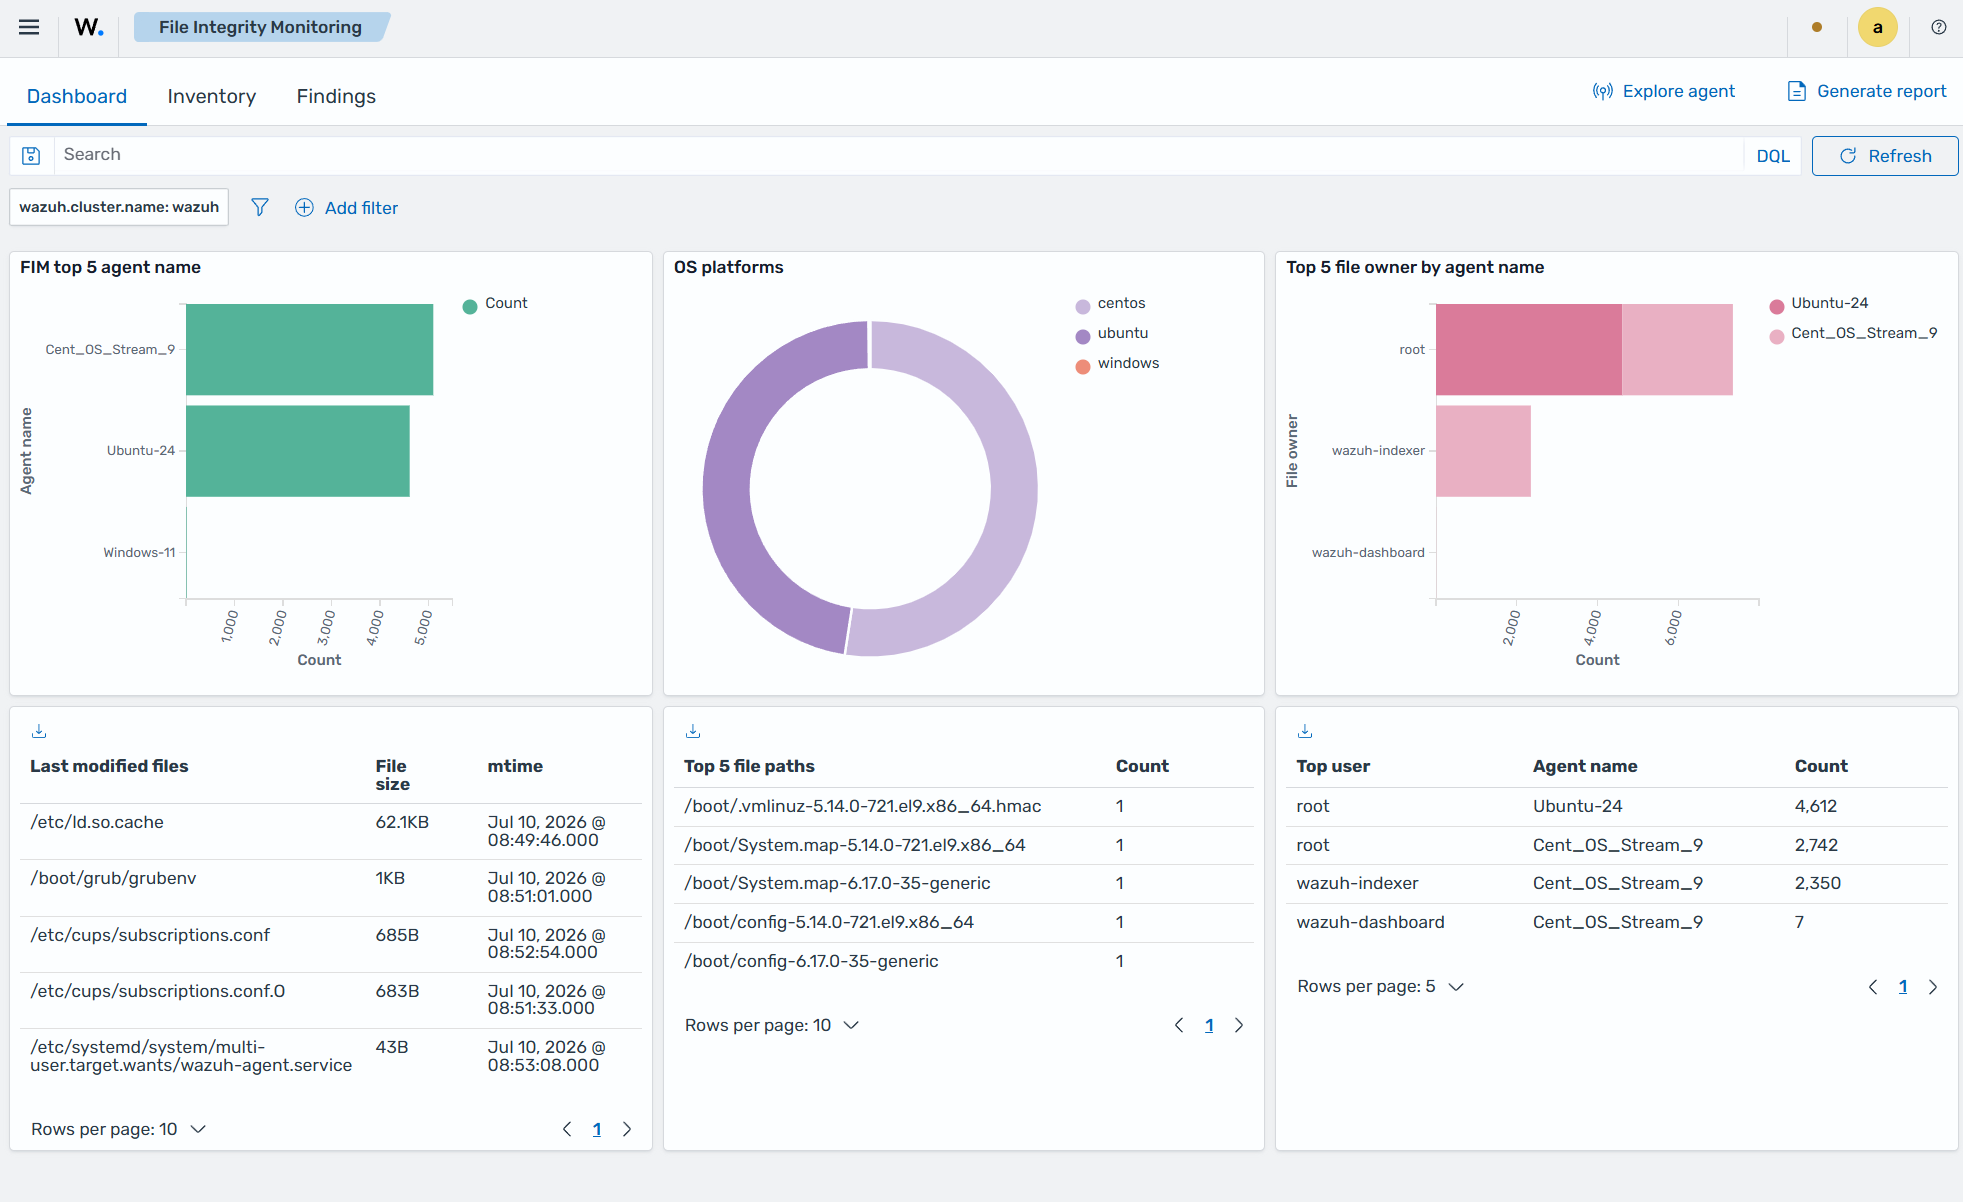Click the wazuh-indexer pink bar
The height and width of the screenshot is (1202, 1963).
pyautogui.click(x=1483, y=451)
